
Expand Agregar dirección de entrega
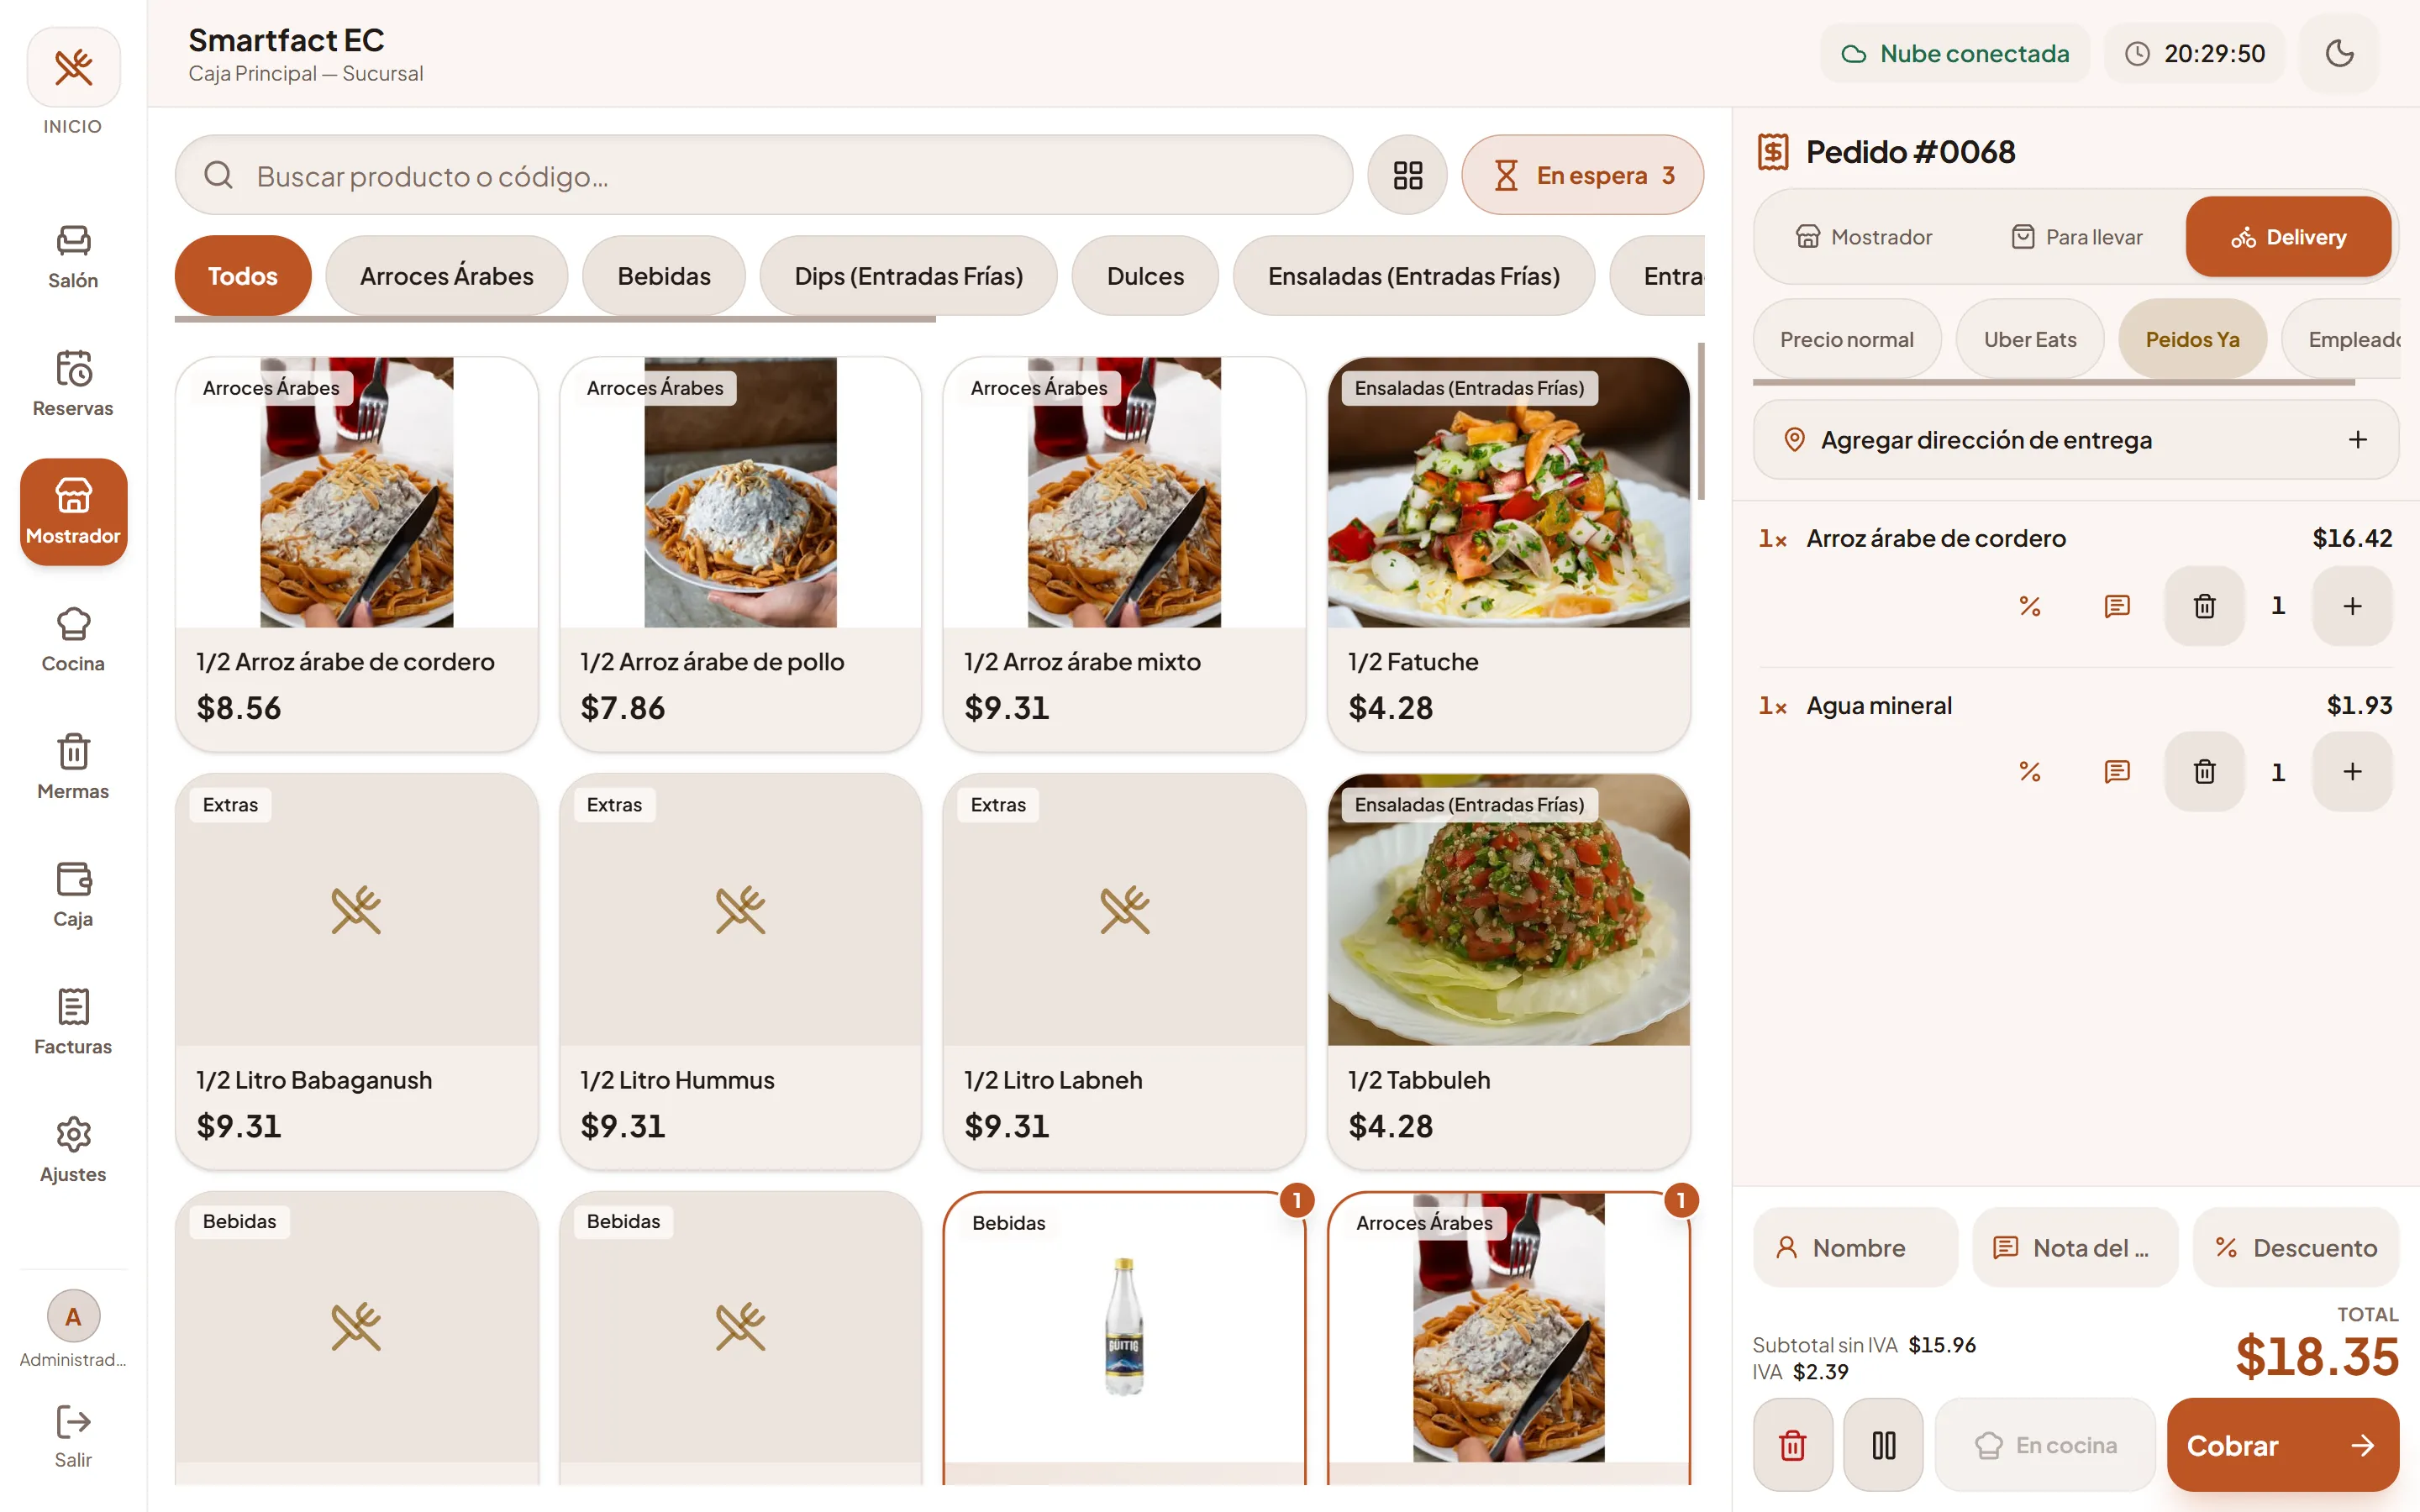pyautogui.click(x=2075, y=440)
